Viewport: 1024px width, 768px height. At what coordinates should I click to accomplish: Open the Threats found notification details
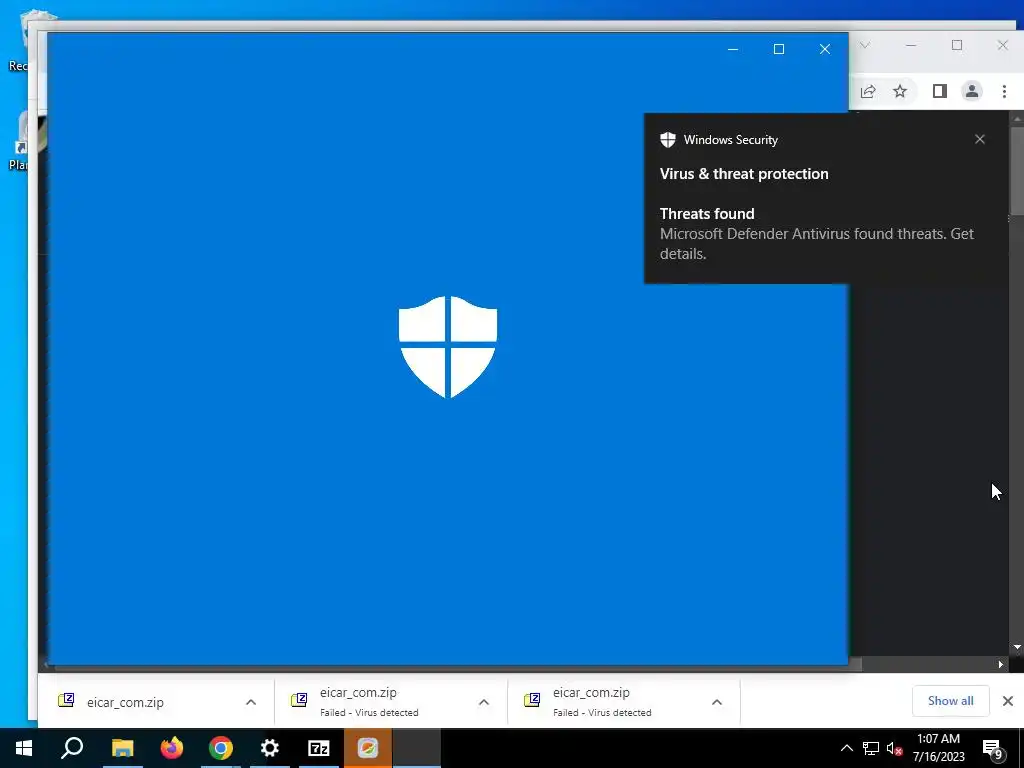click(x=816, y=233)
